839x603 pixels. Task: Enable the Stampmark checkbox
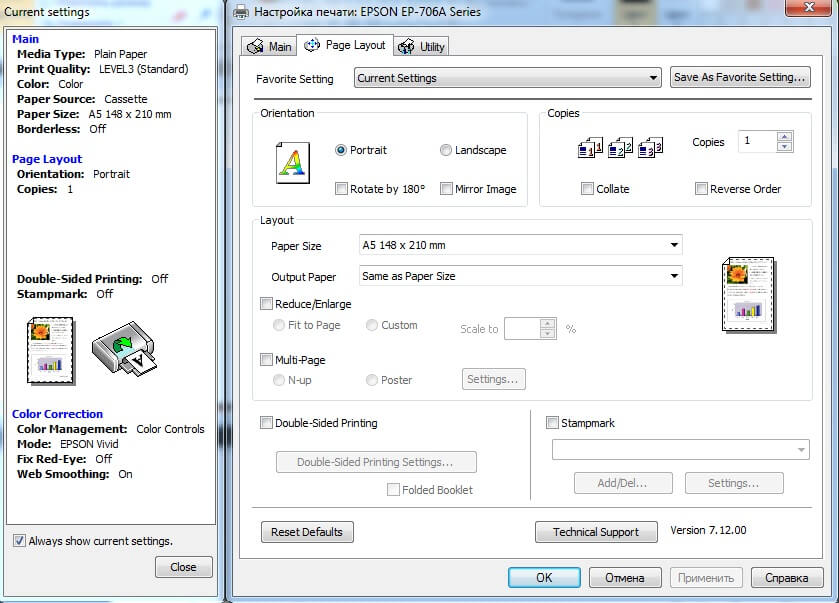(552, 423)
